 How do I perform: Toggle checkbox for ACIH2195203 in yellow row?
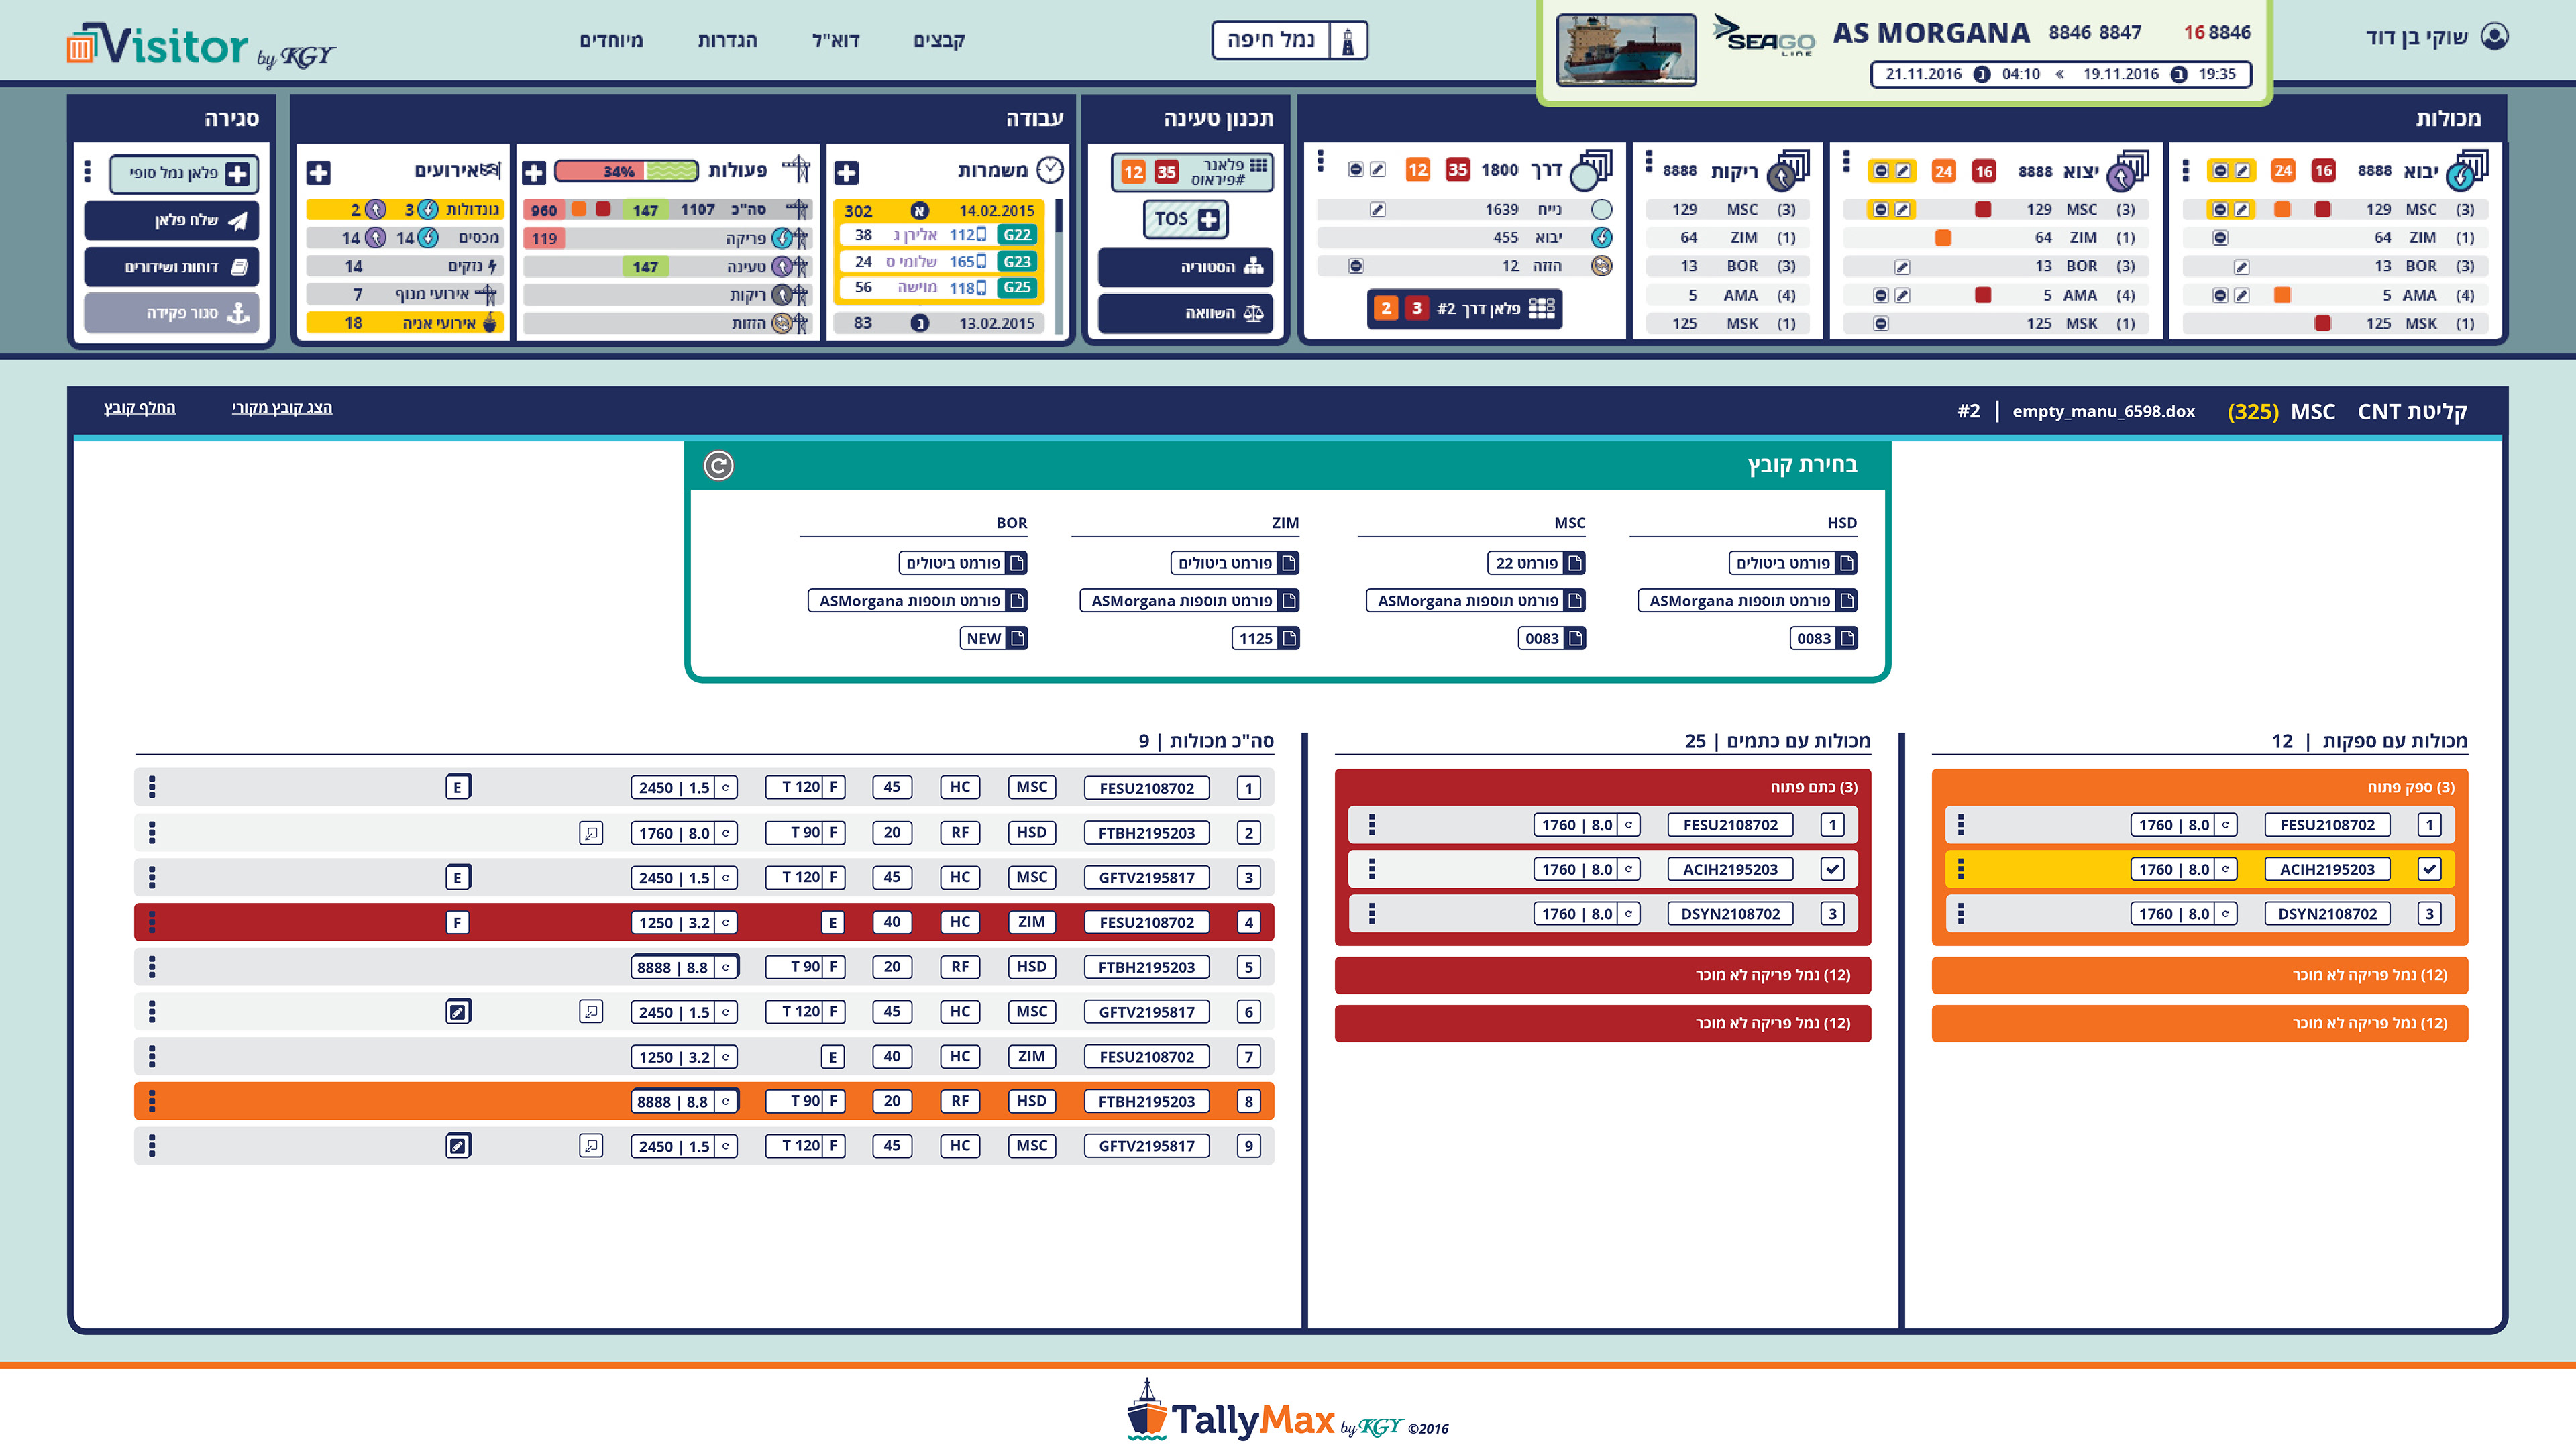2429,869
